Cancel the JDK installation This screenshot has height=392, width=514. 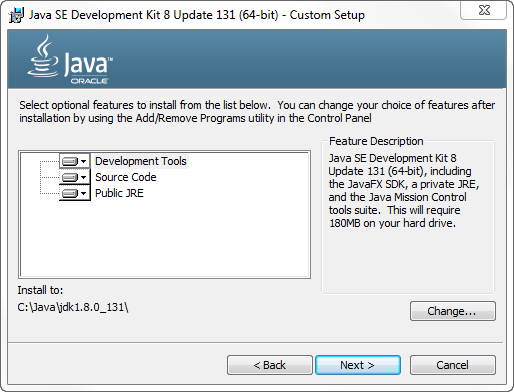pos(453,365)
